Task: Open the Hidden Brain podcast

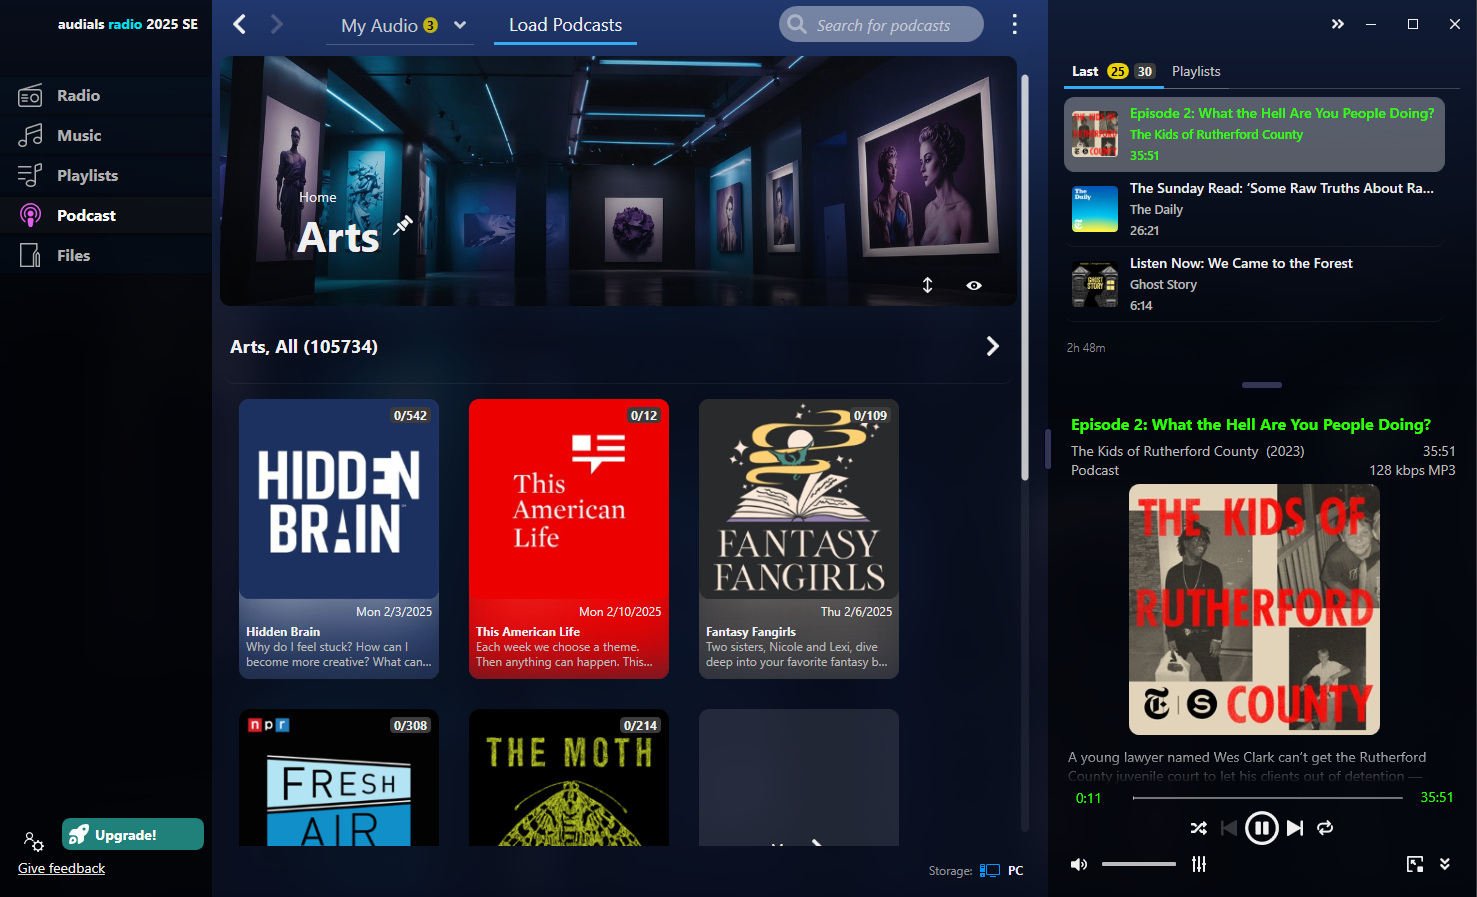Action: (x=339, y=539)
